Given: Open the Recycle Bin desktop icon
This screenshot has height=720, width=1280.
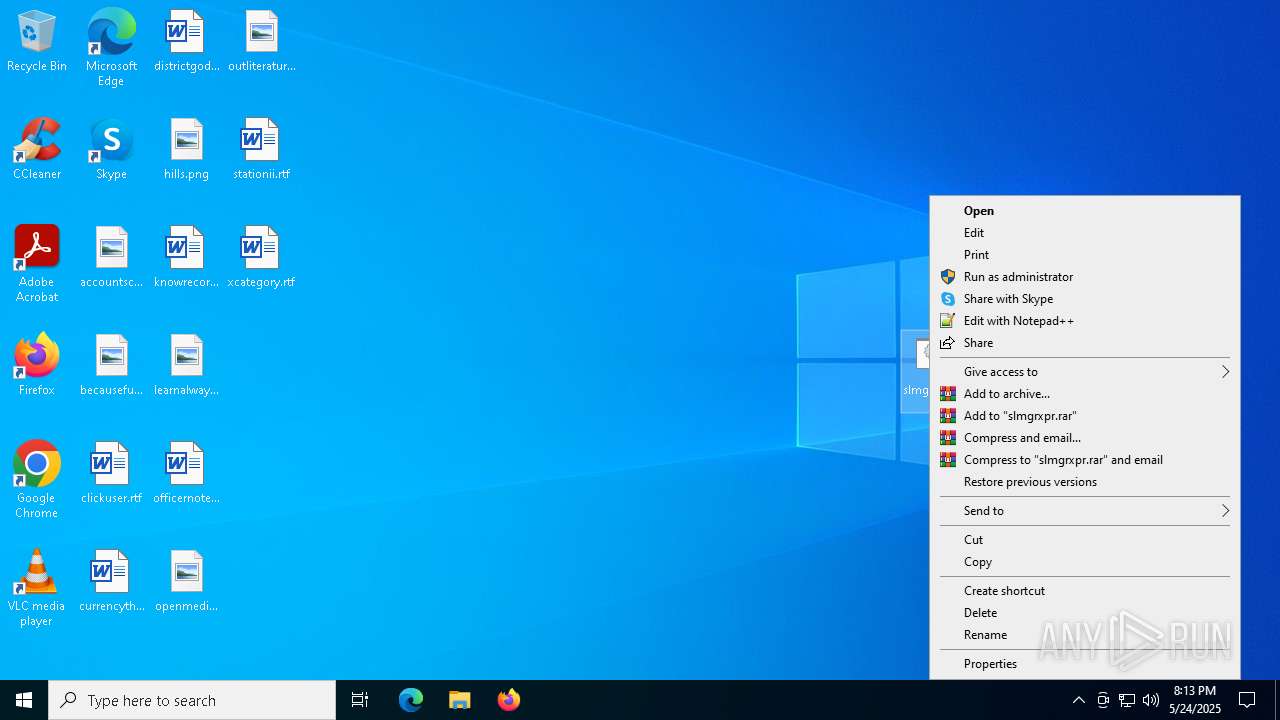Looking at the screenshot, I should [x=37, y=42].
